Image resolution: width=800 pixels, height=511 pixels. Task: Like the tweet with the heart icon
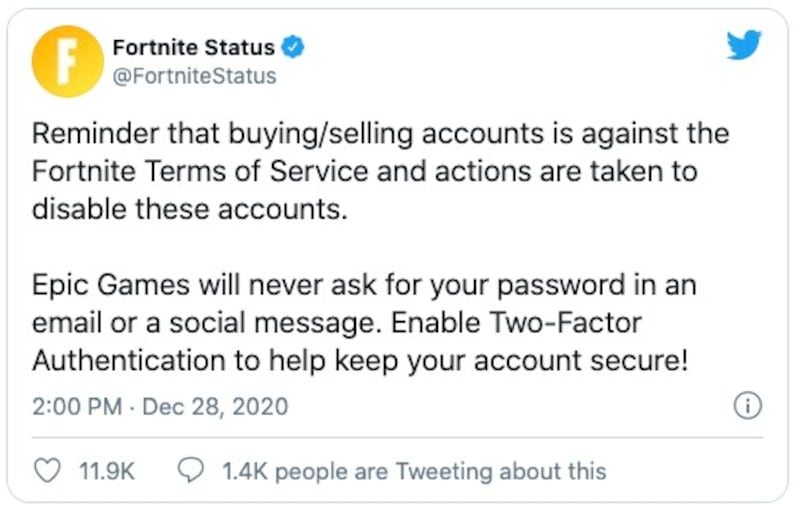pos(47,470)
